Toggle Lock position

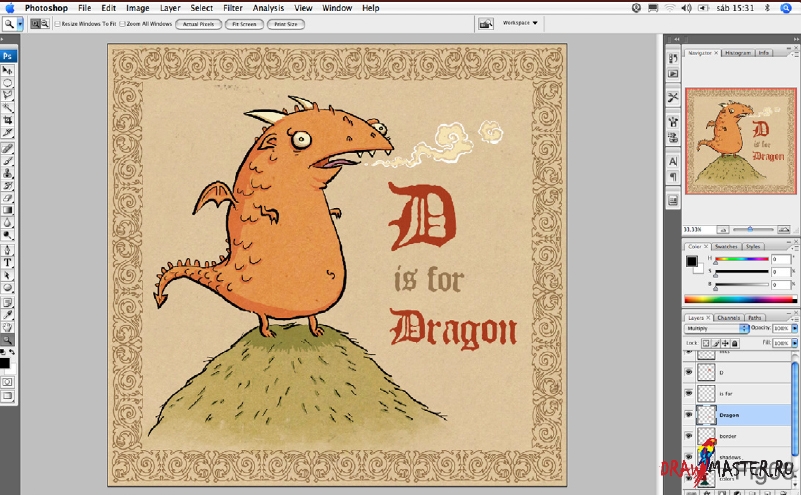725,343
